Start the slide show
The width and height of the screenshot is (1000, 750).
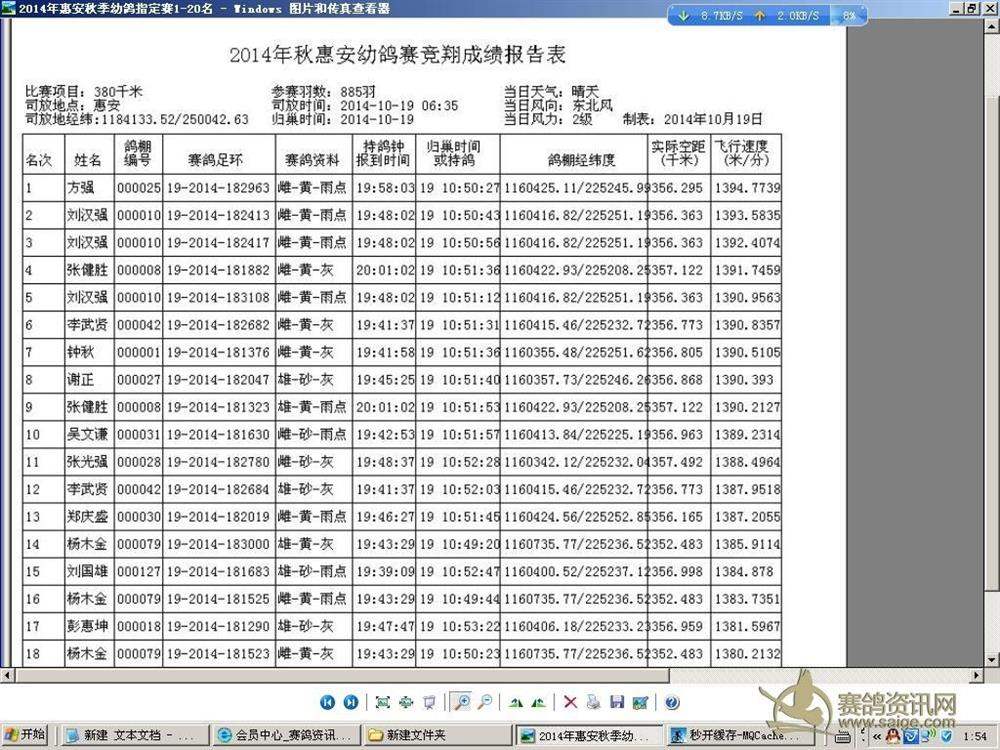429,702
